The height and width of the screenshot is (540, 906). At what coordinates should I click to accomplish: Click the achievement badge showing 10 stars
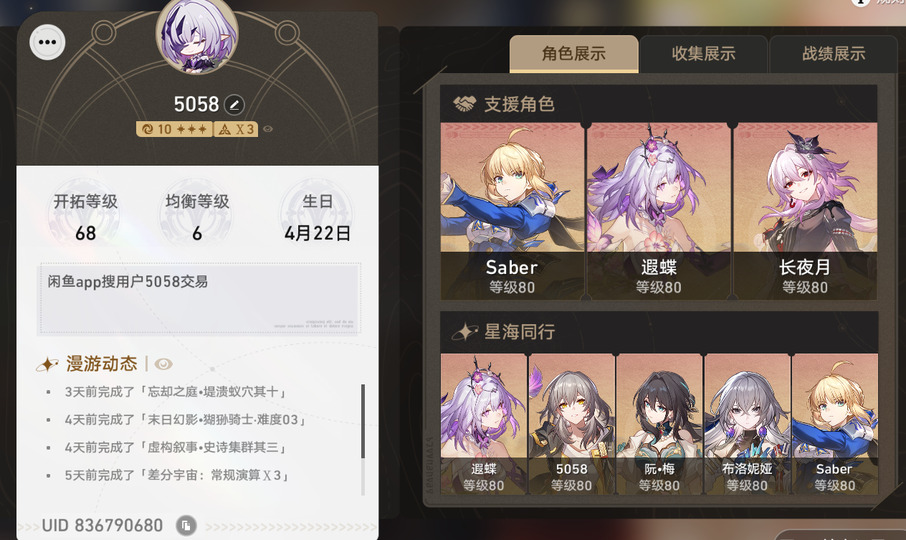click(x=174, y=129)
